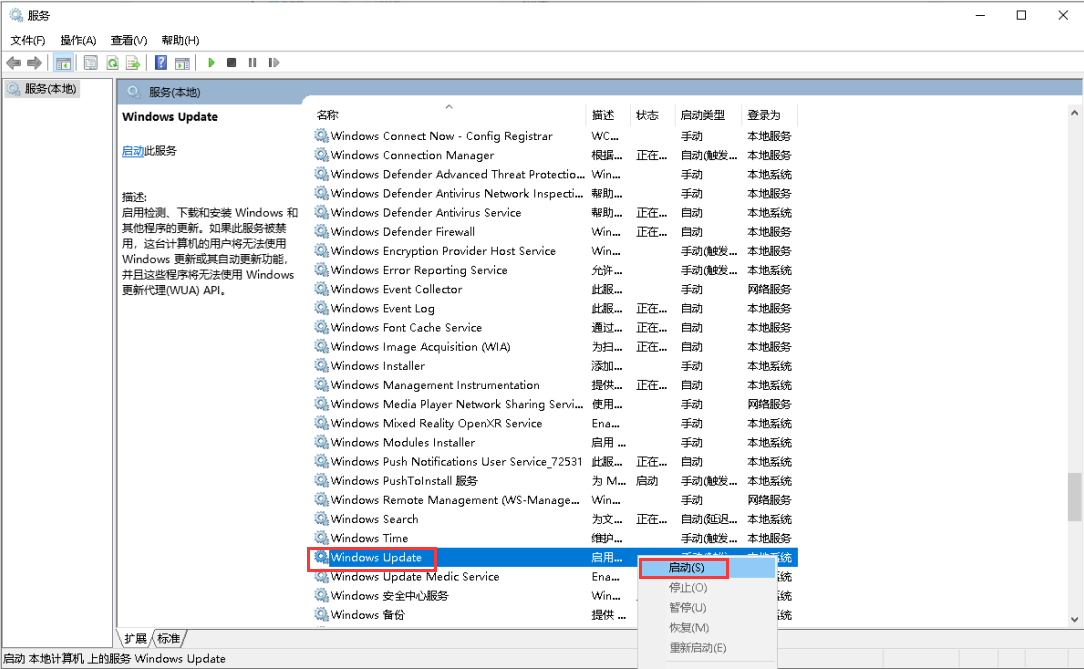Select Windows Defender Advanced Threat Protection row
The width and height of the screenshot is (1084, 669).
click(x=554, y=175)
